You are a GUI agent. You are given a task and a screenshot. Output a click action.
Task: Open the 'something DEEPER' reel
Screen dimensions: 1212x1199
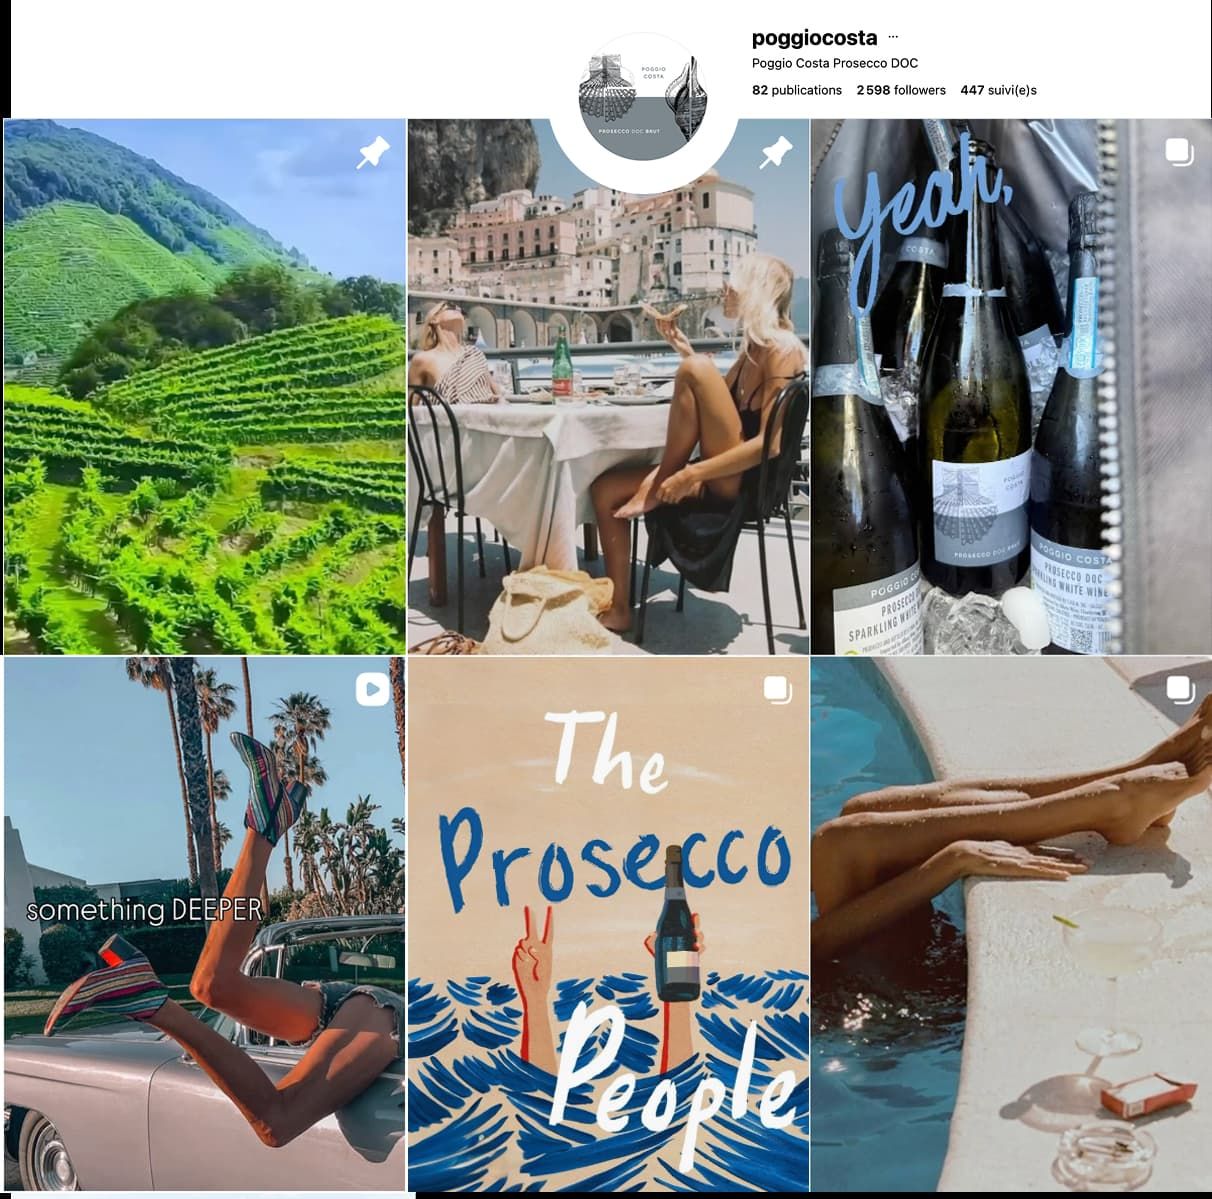[205, 923]
